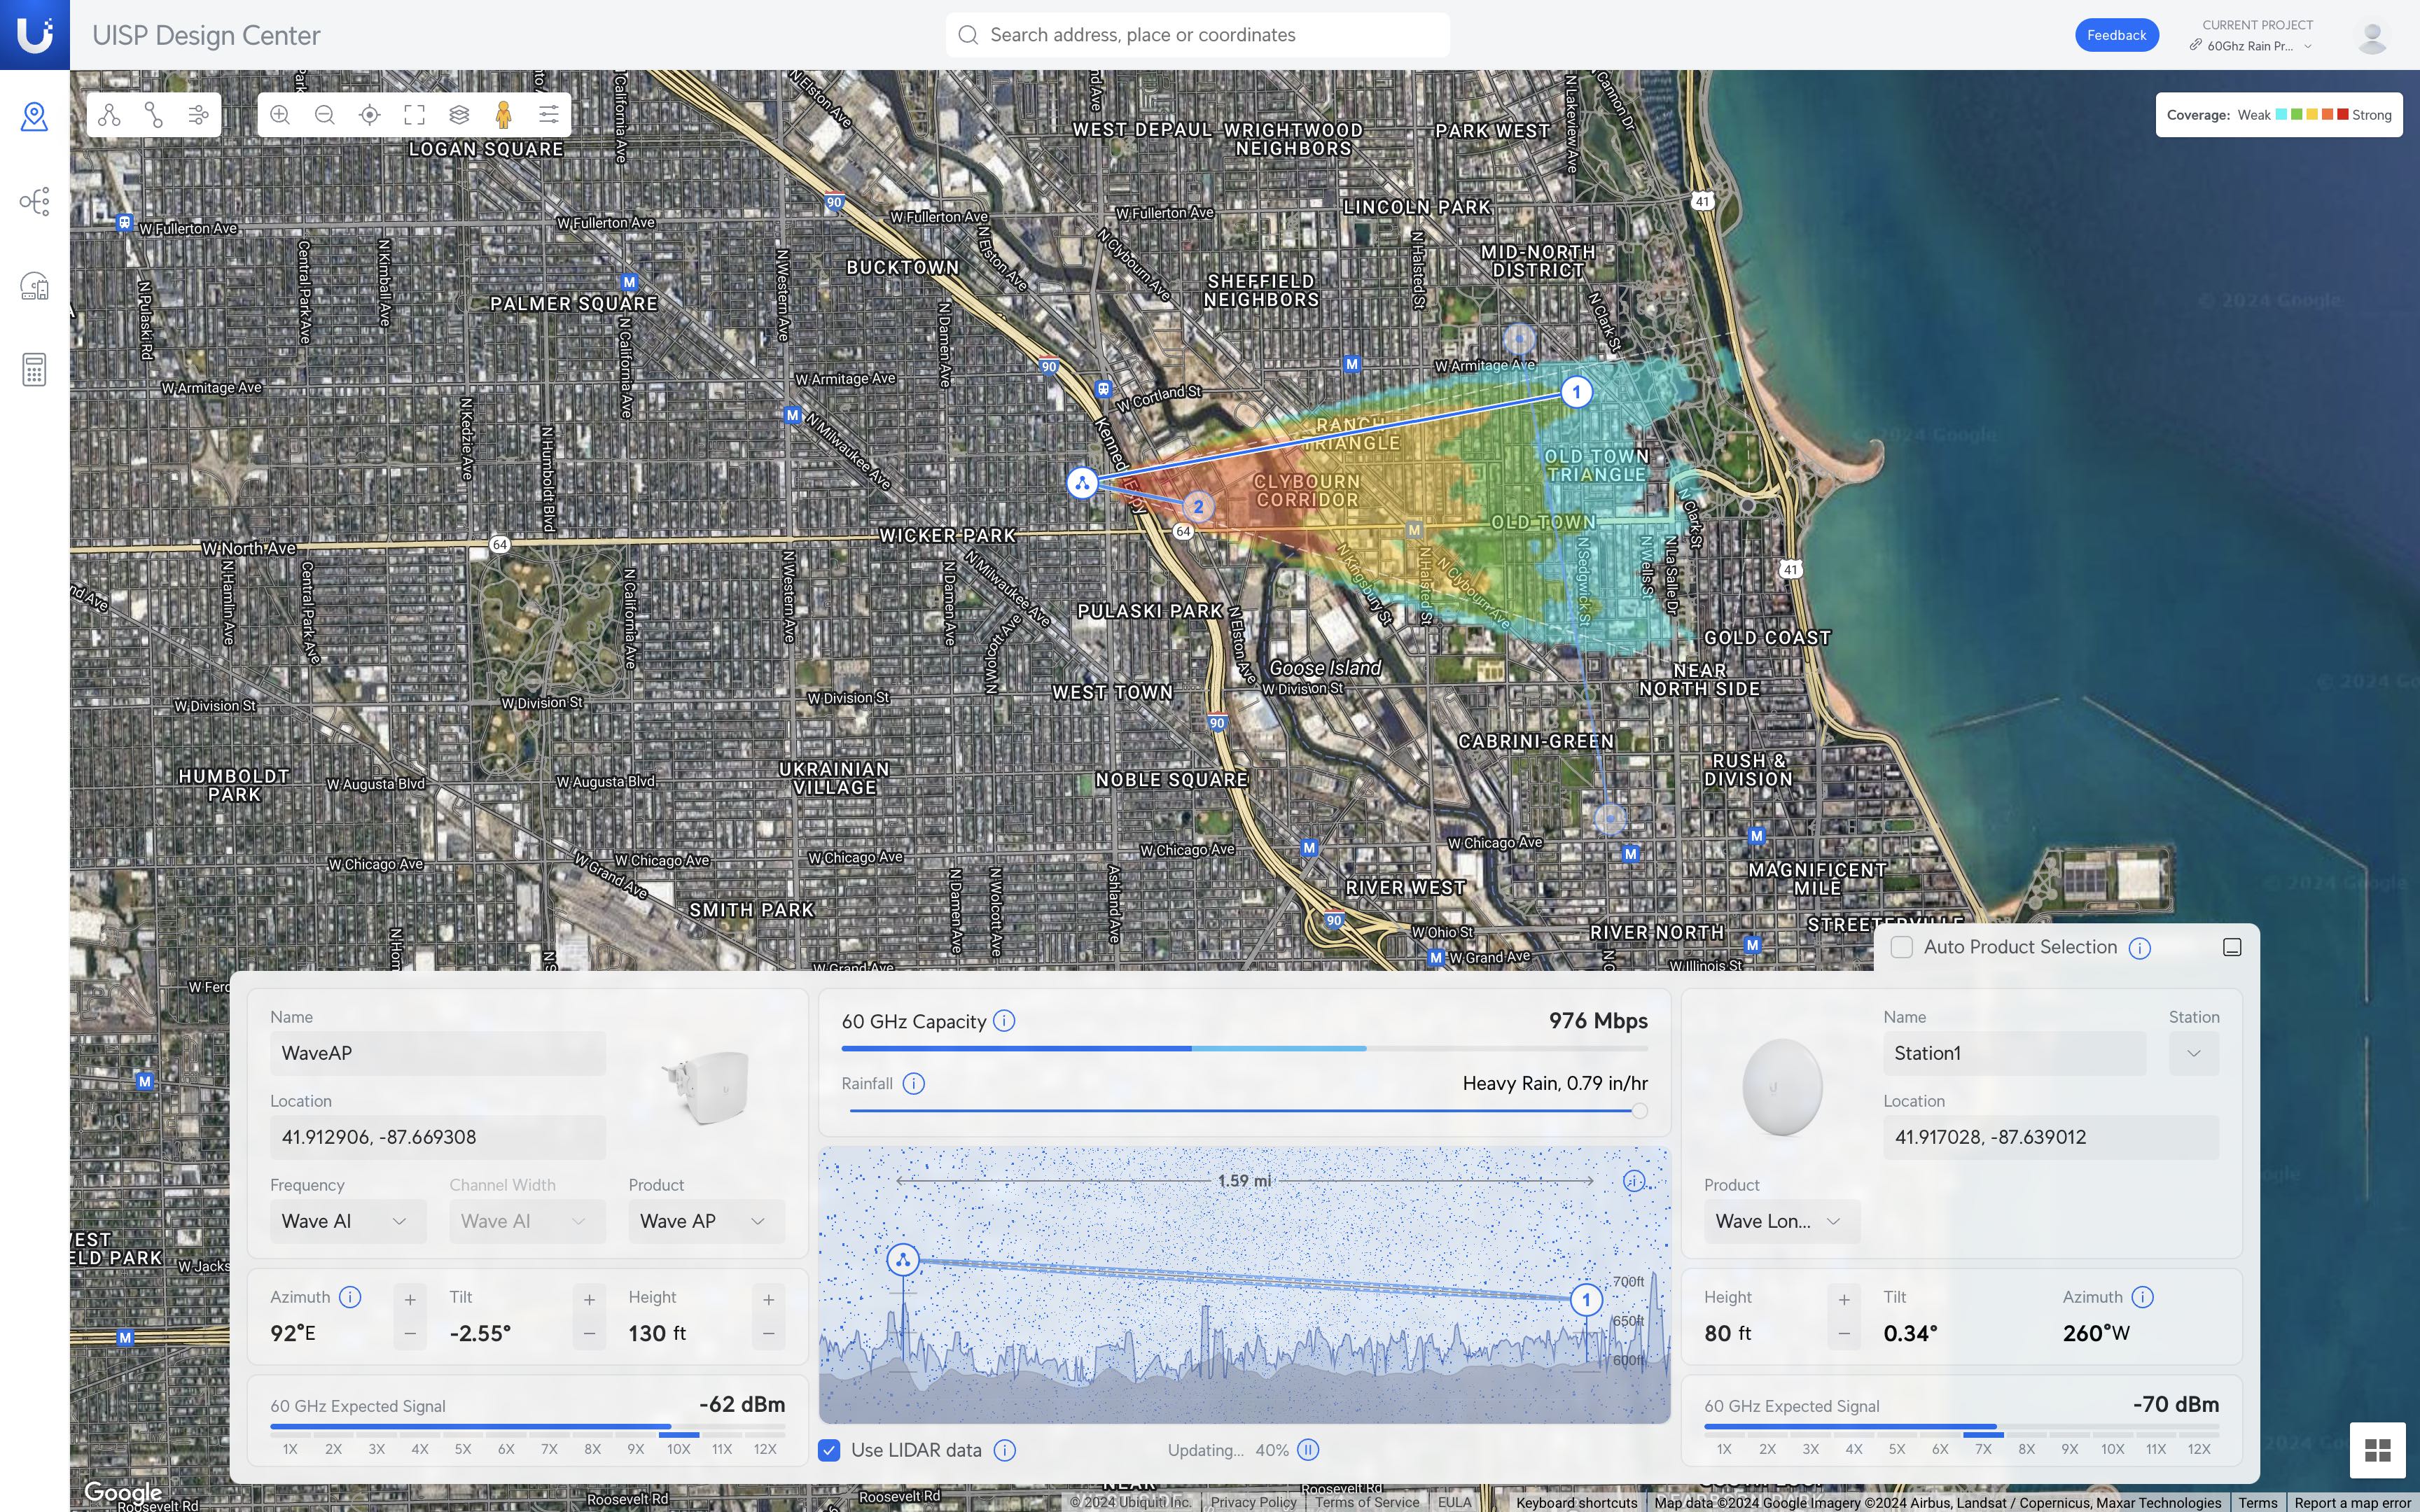
Task: Show Auto Product Selection info tooltip
Action: (x=2140, y=948)
